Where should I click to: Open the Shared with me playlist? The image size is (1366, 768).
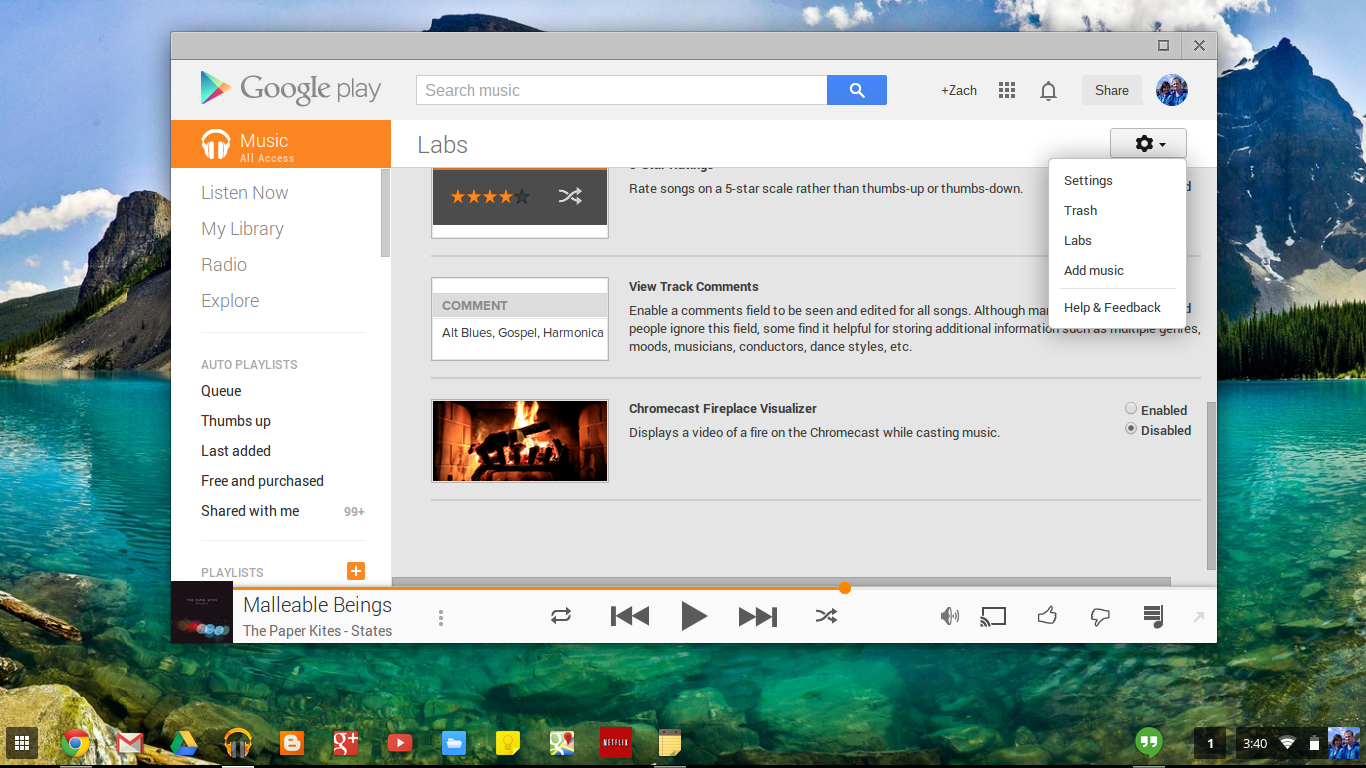[250, 511]
